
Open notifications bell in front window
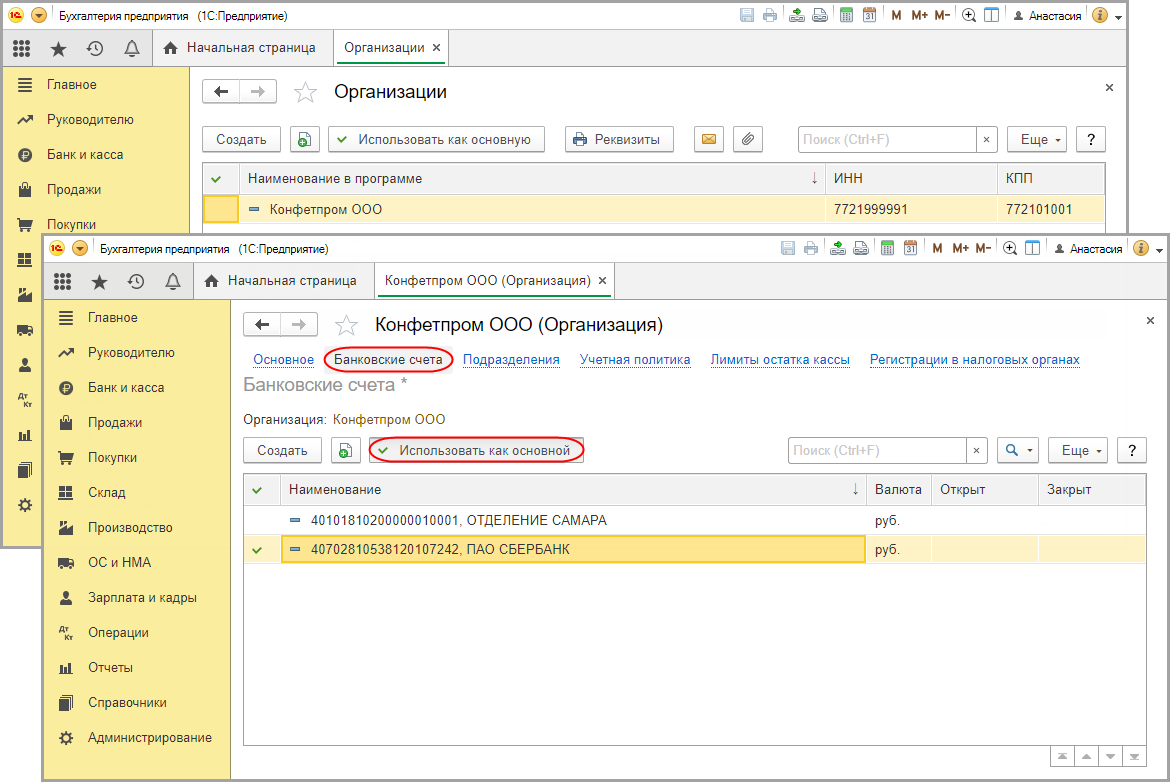tap(172, 282)
